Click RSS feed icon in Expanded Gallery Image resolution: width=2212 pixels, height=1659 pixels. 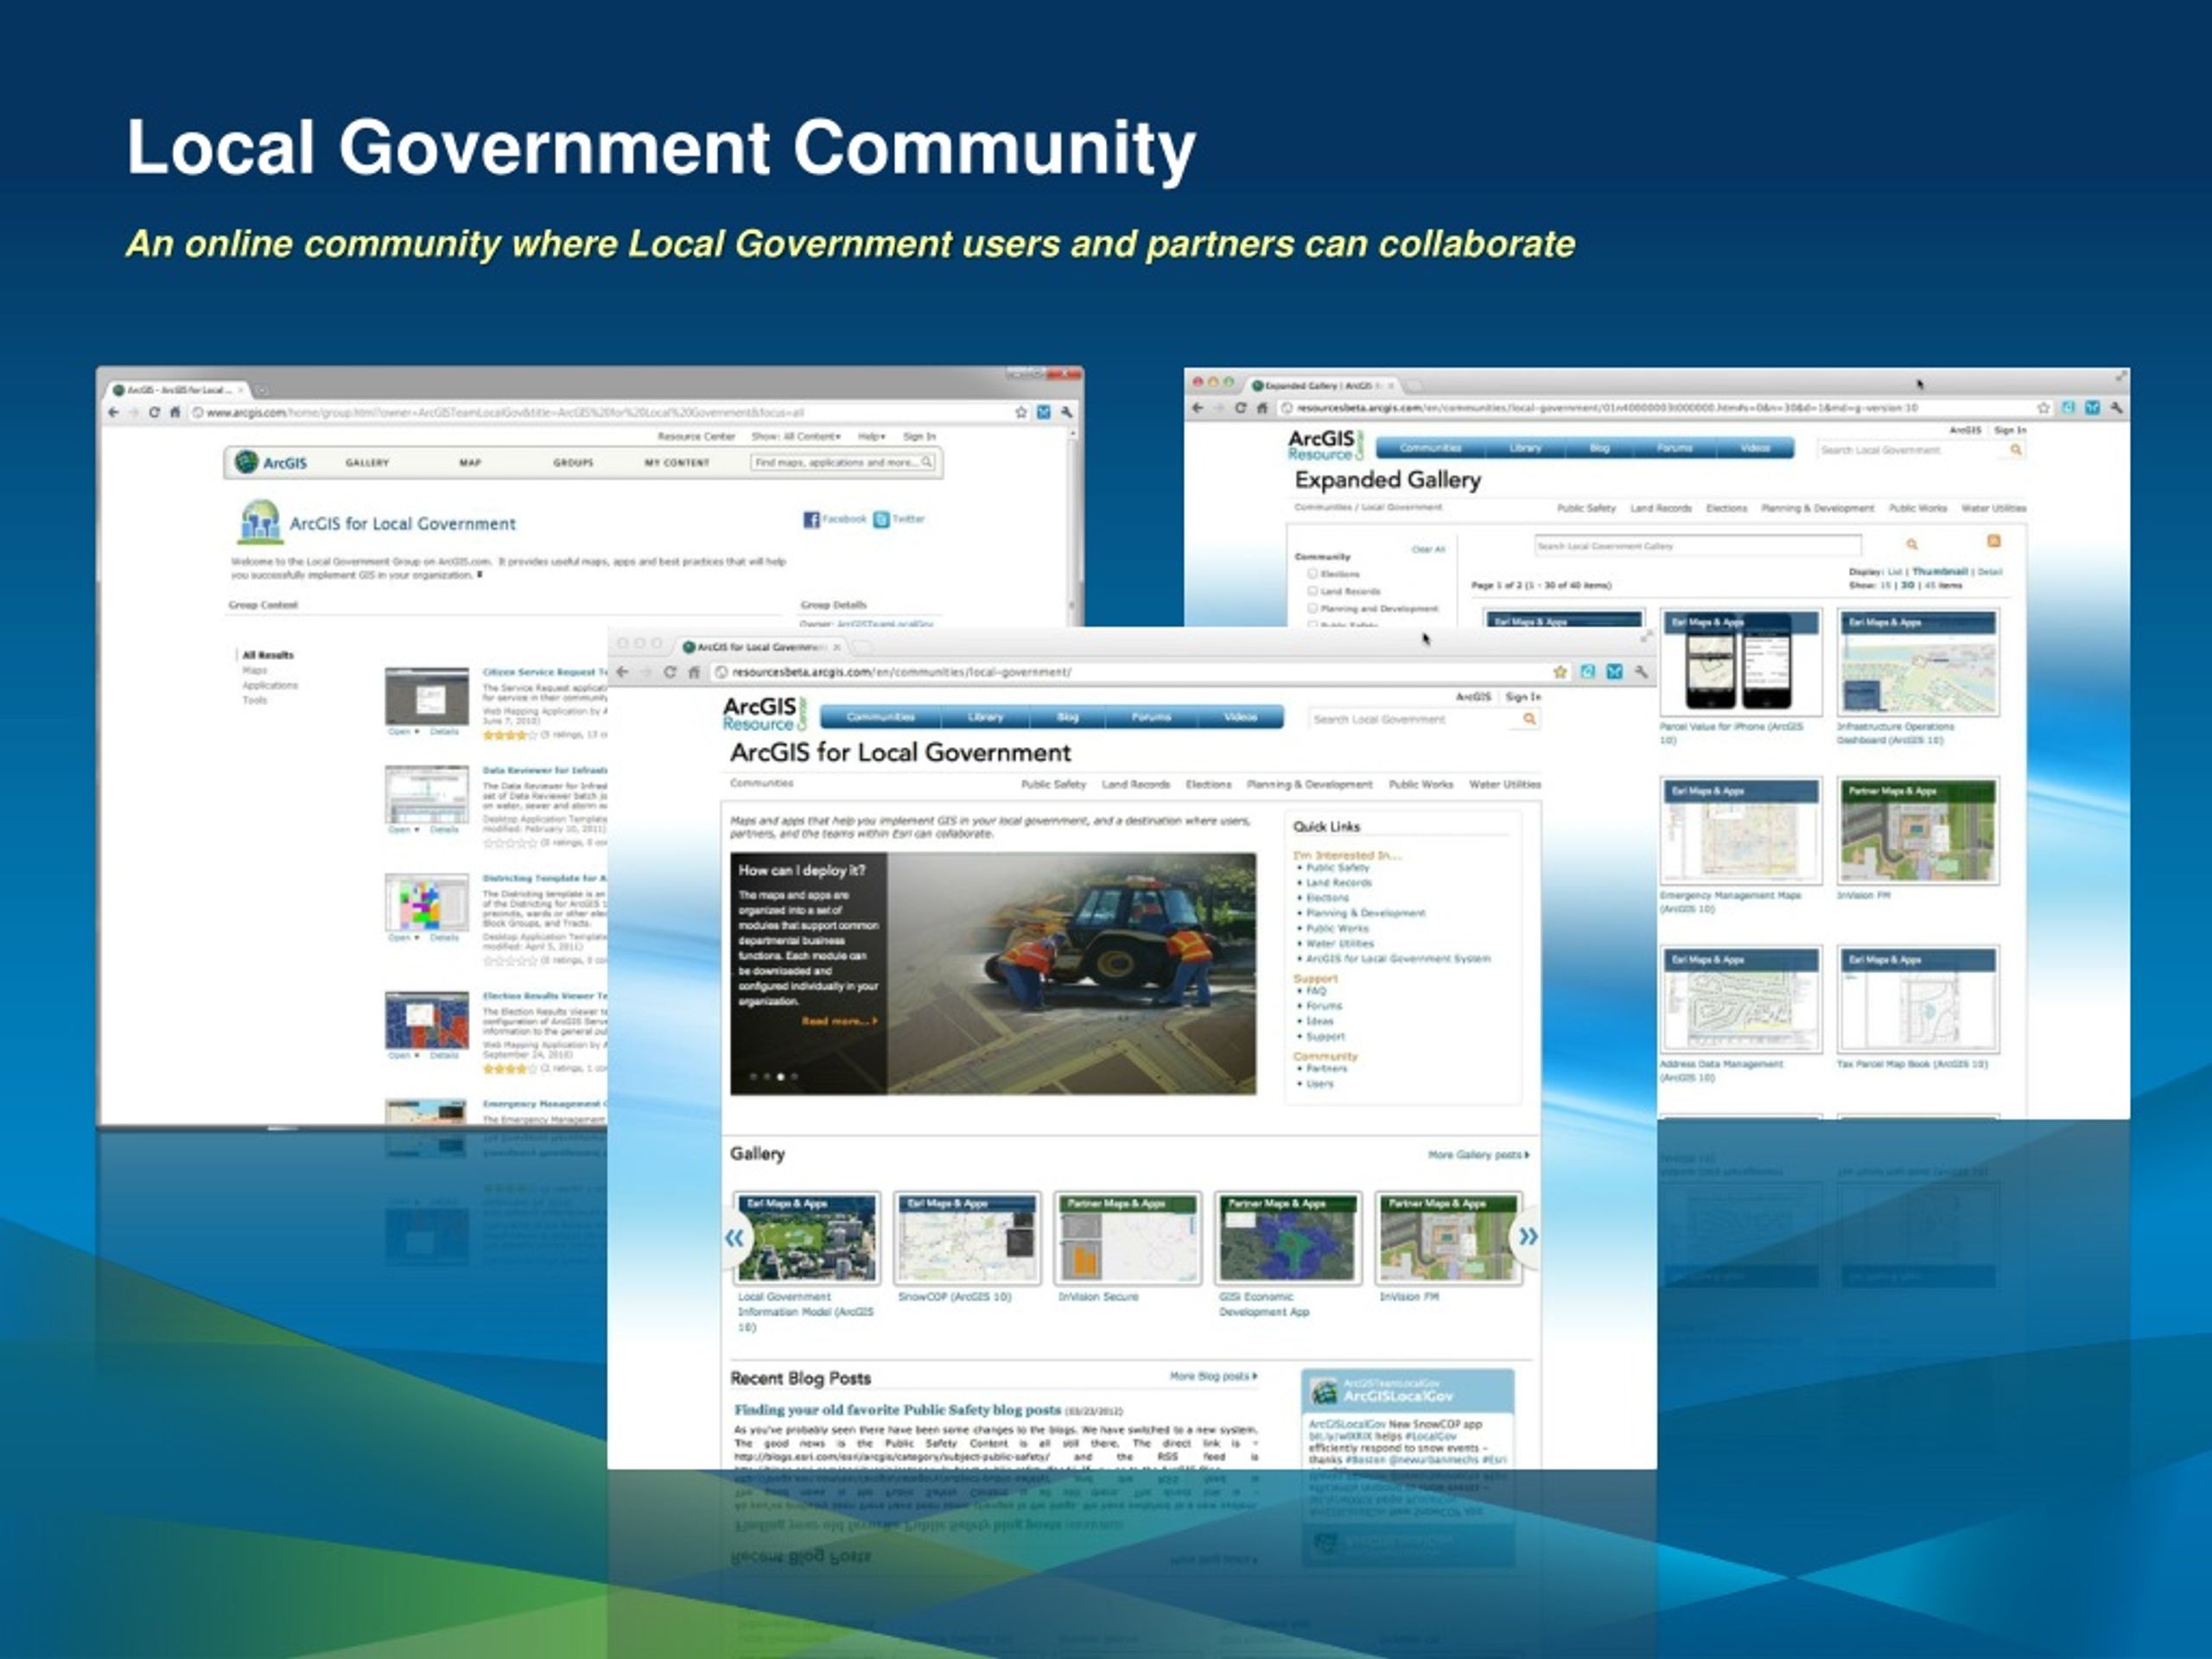click(1993, 541)
